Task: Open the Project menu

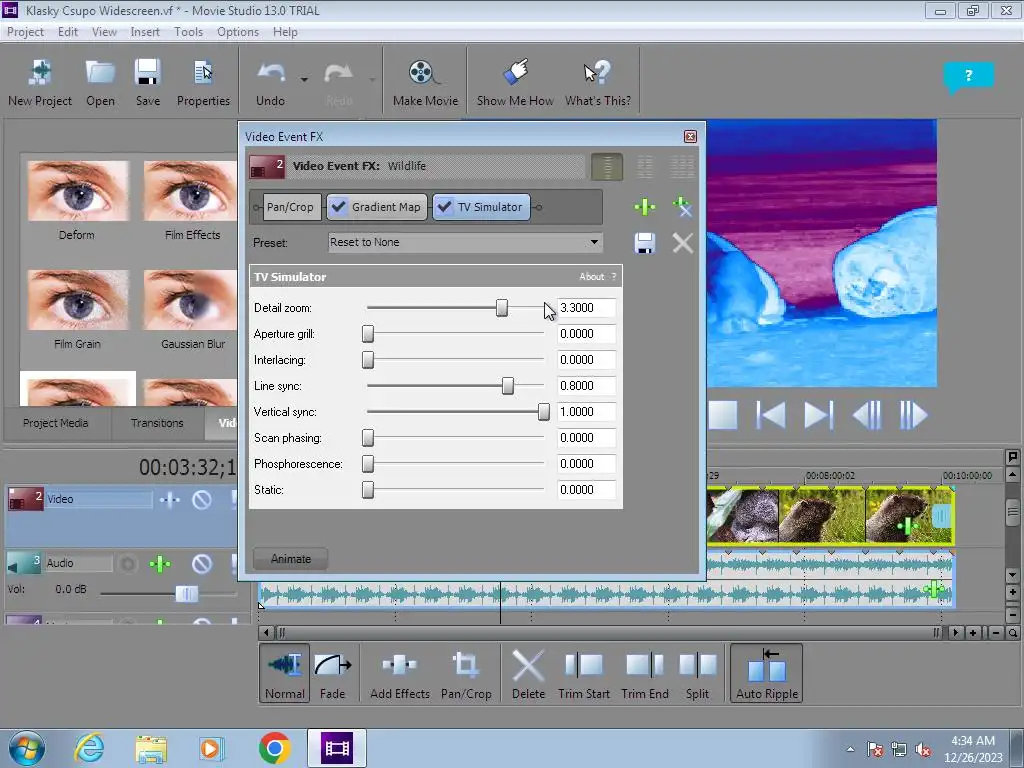Action: pyautogui.click(x=25, y=31)
